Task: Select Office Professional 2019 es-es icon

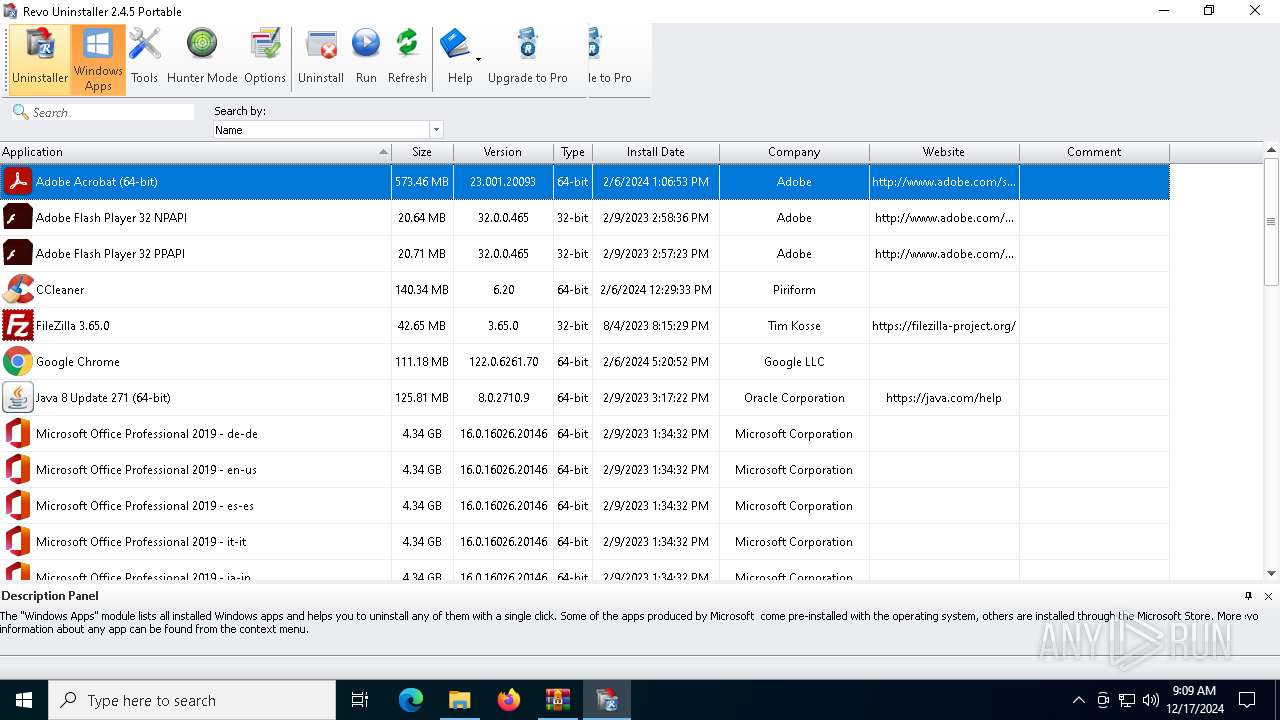Action: (18, 506)
